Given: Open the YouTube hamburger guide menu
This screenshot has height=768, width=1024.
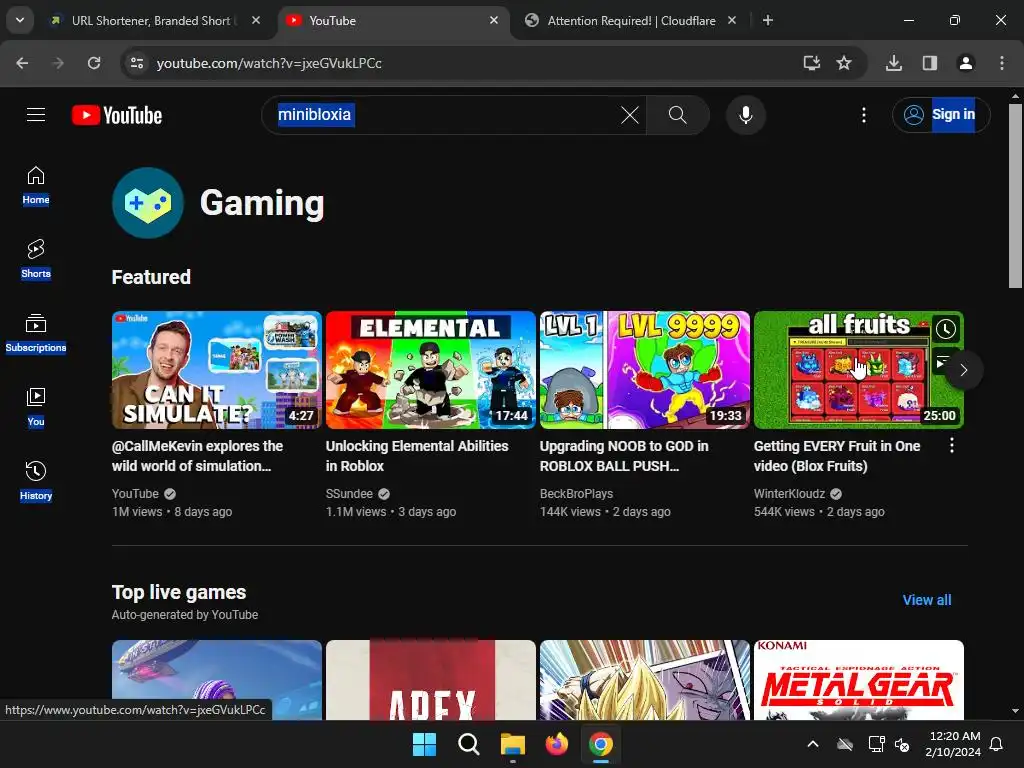Looking at the screenshot, I should 36,115.
